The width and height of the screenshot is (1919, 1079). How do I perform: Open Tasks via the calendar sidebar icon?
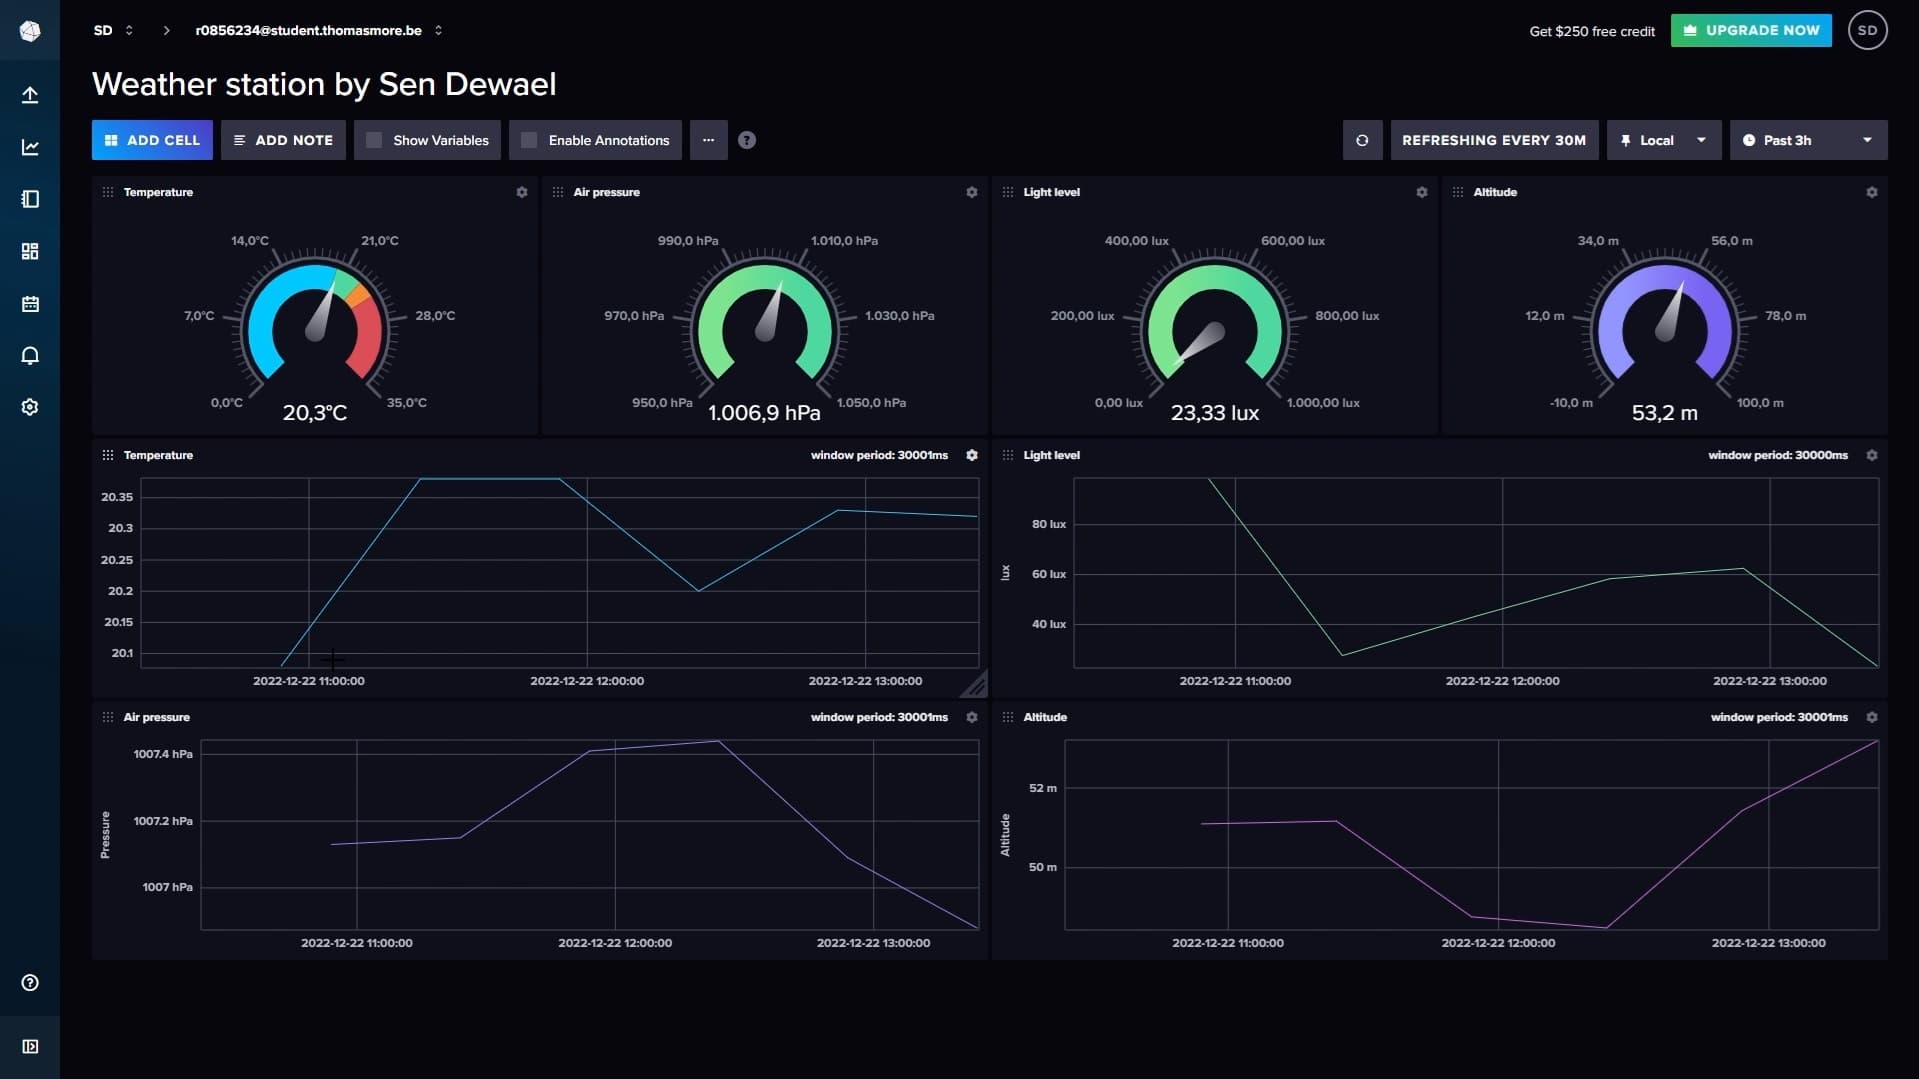pyautogui.click(x=30, y=303)
